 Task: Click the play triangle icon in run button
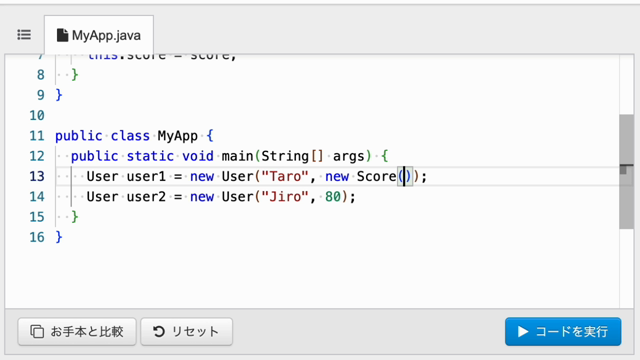[523, 331]
